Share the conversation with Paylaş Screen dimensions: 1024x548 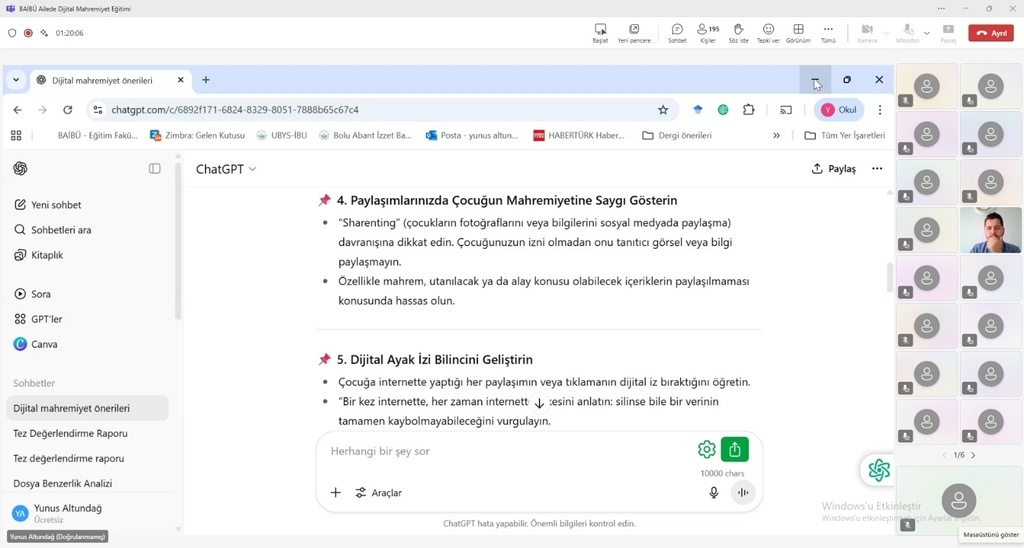click(833, 169)
